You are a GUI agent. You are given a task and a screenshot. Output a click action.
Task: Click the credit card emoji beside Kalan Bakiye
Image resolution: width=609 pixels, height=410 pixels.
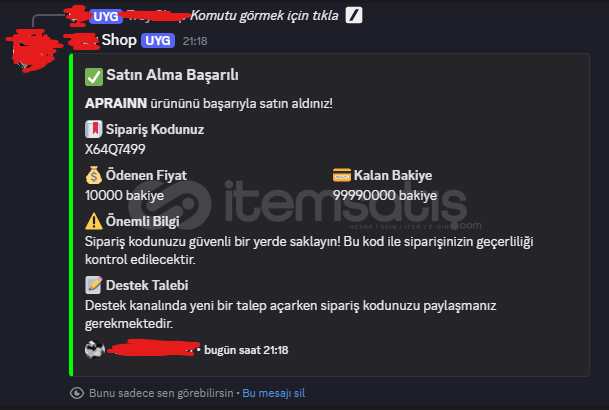pos(342,175)
